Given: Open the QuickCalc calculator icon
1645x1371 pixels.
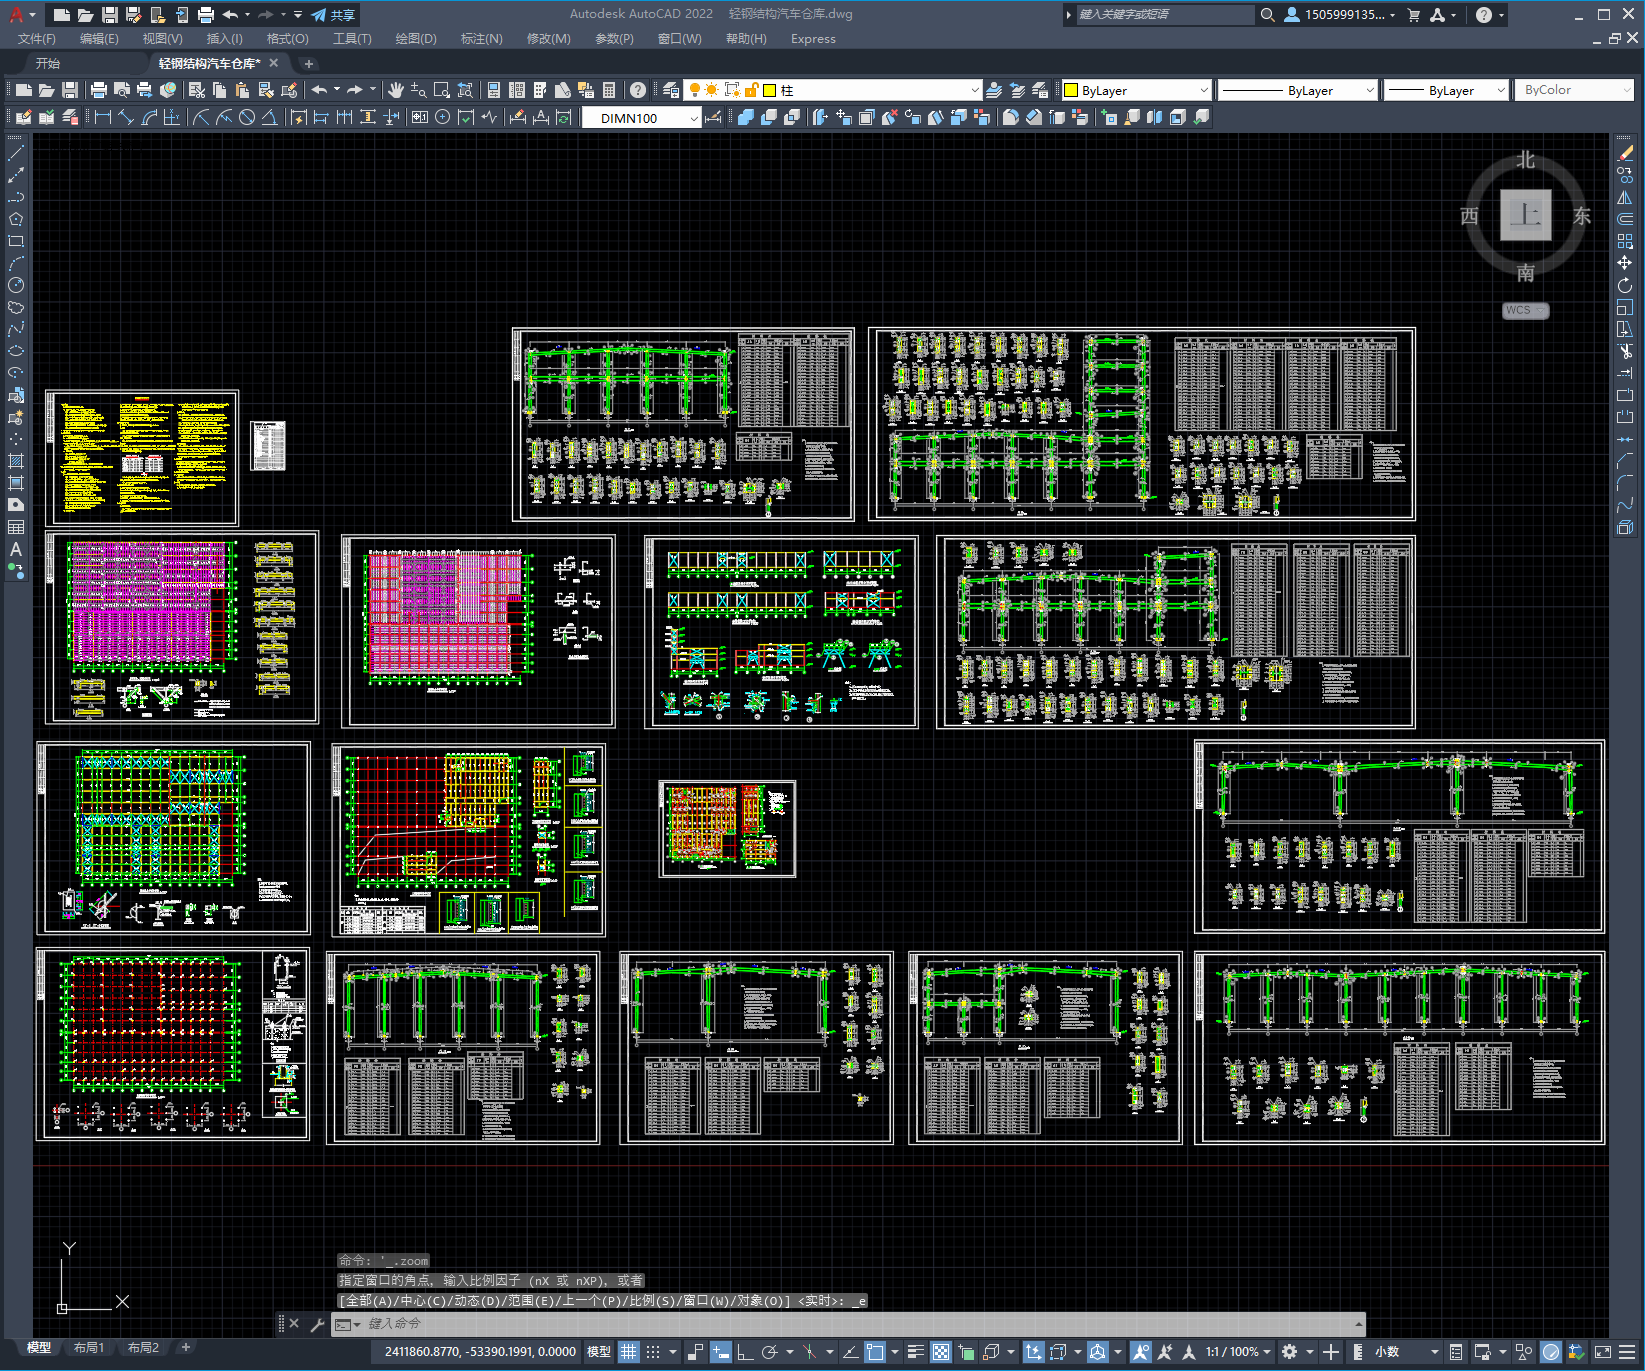Looking at the screenshot, I should tap(609, 90).
